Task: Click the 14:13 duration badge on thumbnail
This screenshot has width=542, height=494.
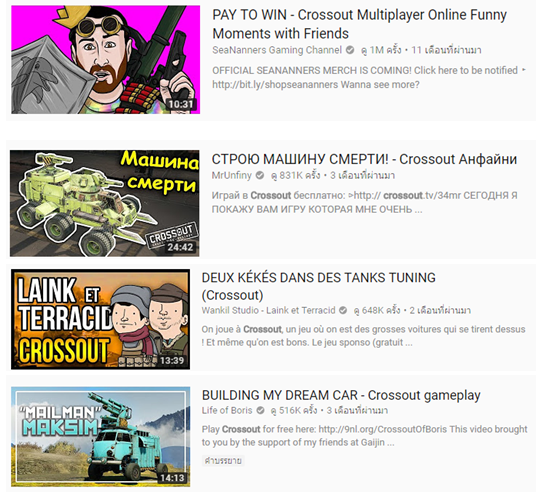Action: [x=172, y=478]
